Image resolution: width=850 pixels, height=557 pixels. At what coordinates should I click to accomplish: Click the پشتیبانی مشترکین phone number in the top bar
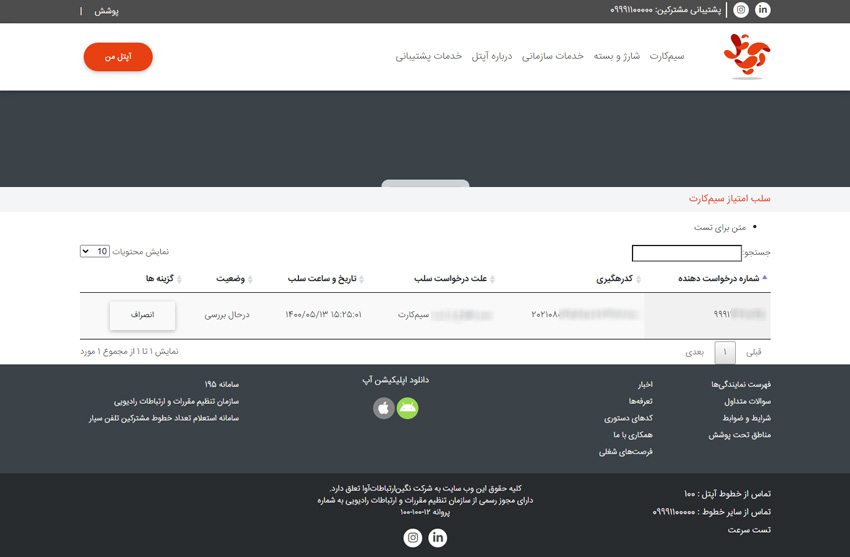666,10
